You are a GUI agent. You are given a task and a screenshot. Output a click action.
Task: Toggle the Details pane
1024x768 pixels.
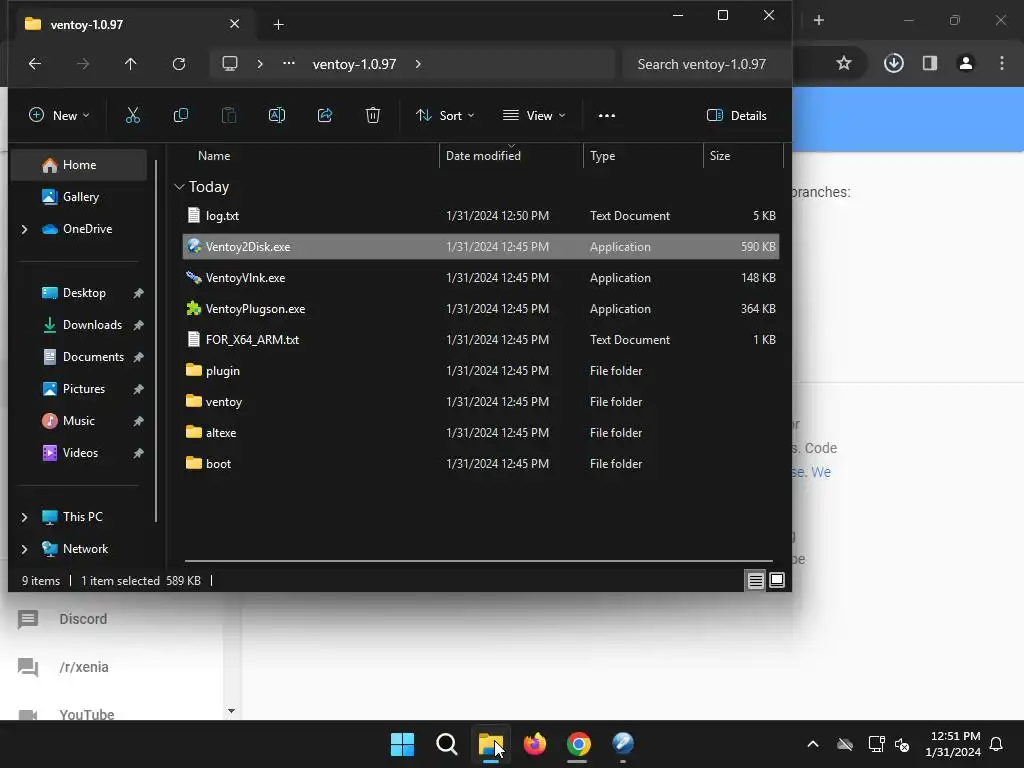[x=737, y=116]
